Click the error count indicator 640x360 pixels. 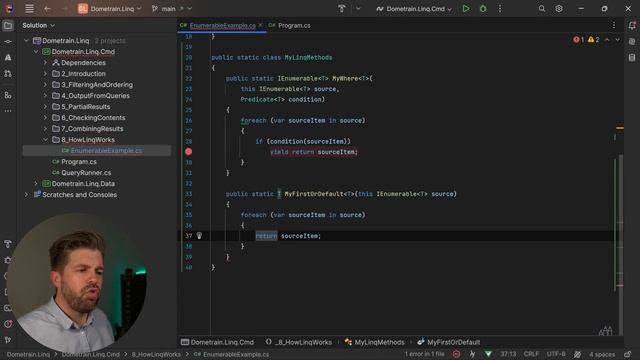[578, 40]
